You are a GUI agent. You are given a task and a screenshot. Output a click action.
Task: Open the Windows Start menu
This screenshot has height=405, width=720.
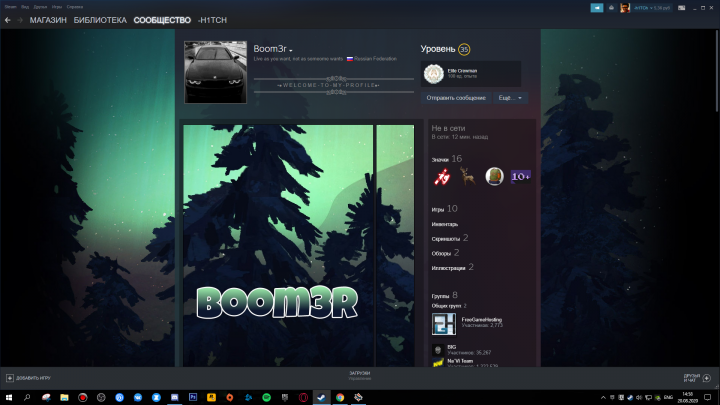coord(9,397)
